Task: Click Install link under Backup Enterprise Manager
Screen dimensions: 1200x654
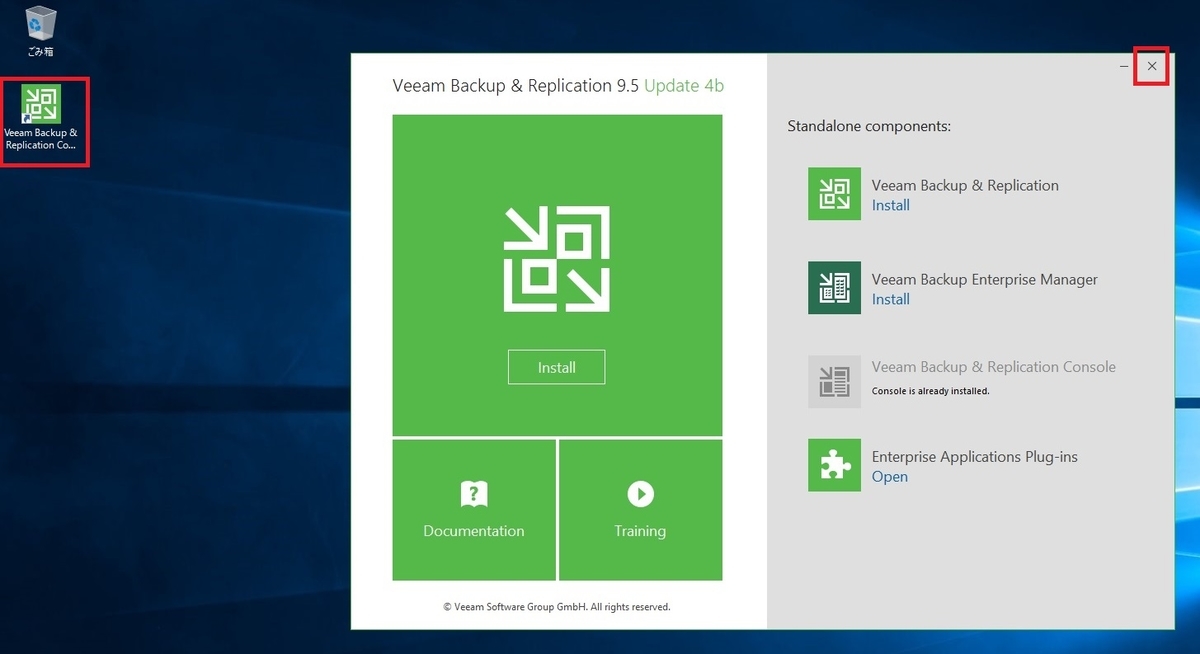Action: point(891,299)
